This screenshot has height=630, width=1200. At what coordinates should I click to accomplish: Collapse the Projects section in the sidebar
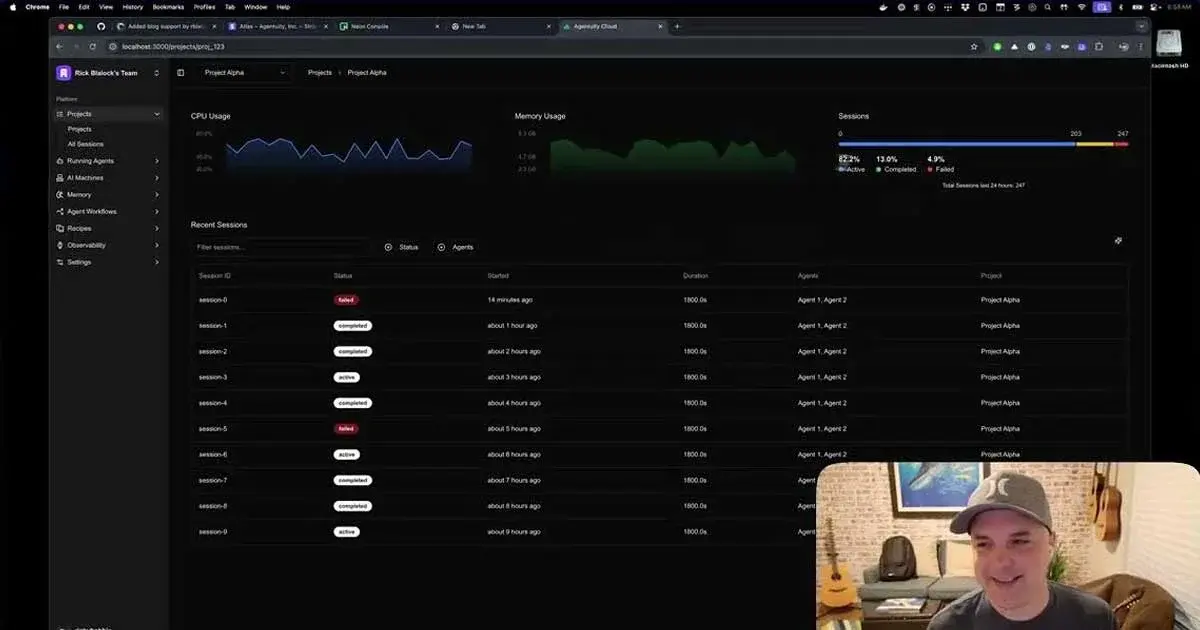tap(157, 113)
